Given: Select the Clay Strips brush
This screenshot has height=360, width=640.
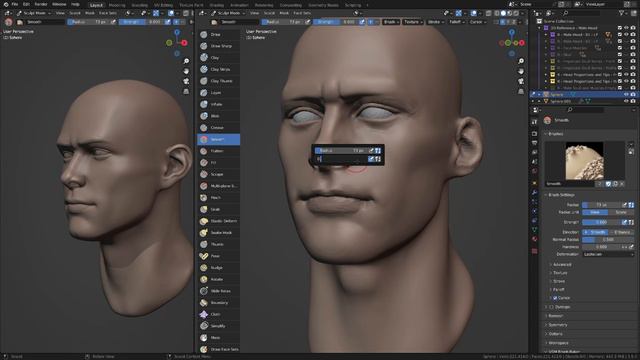Looking at the screenshot, I should [x=218, y=69].
